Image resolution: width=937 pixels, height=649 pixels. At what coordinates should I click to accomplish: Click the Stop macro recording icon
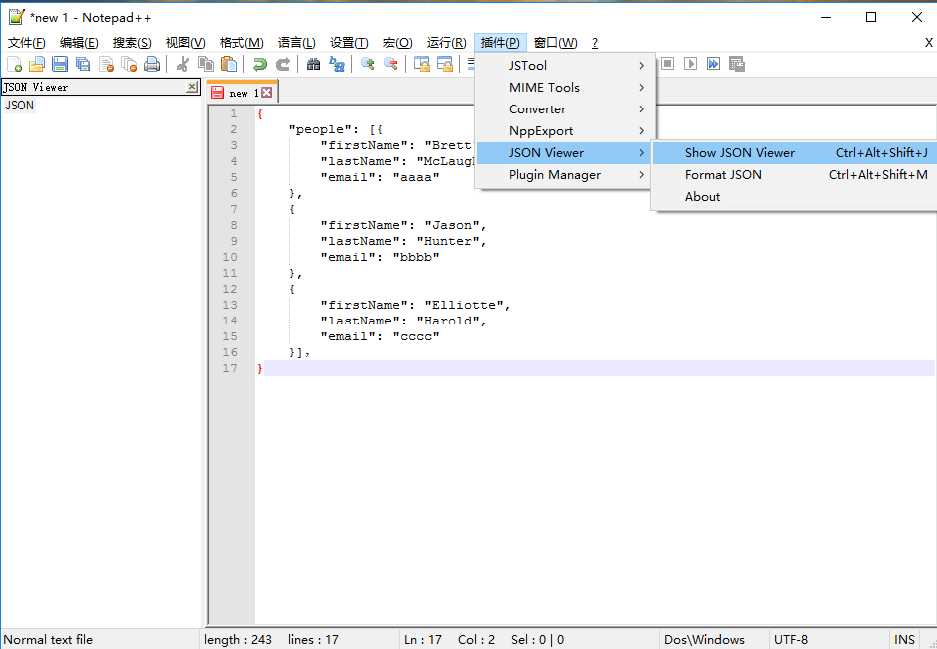[x=667, y=64]
